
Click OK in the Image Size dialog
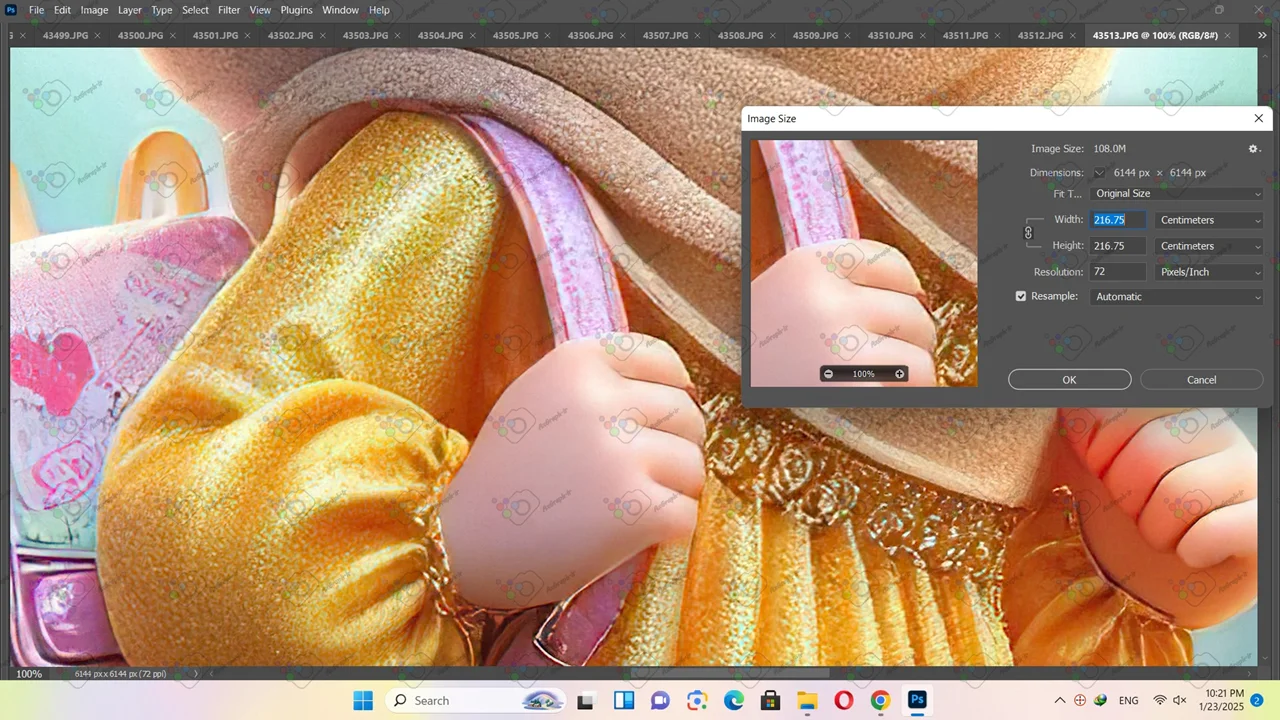1069,380
